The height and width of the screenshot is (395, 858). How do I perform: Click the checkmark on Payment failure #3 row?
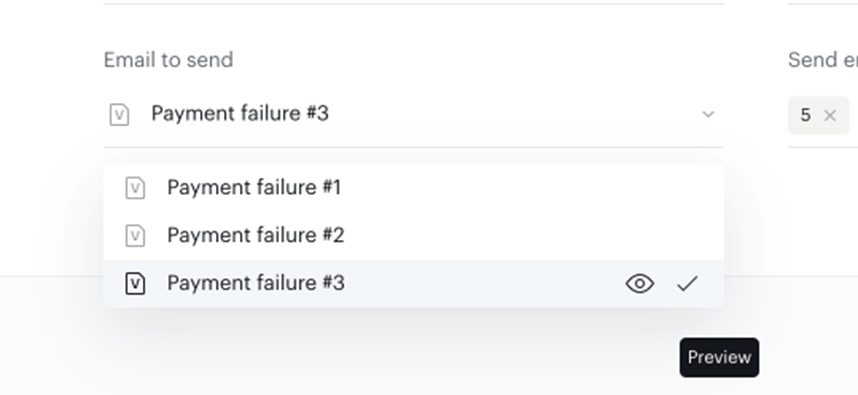687,283
